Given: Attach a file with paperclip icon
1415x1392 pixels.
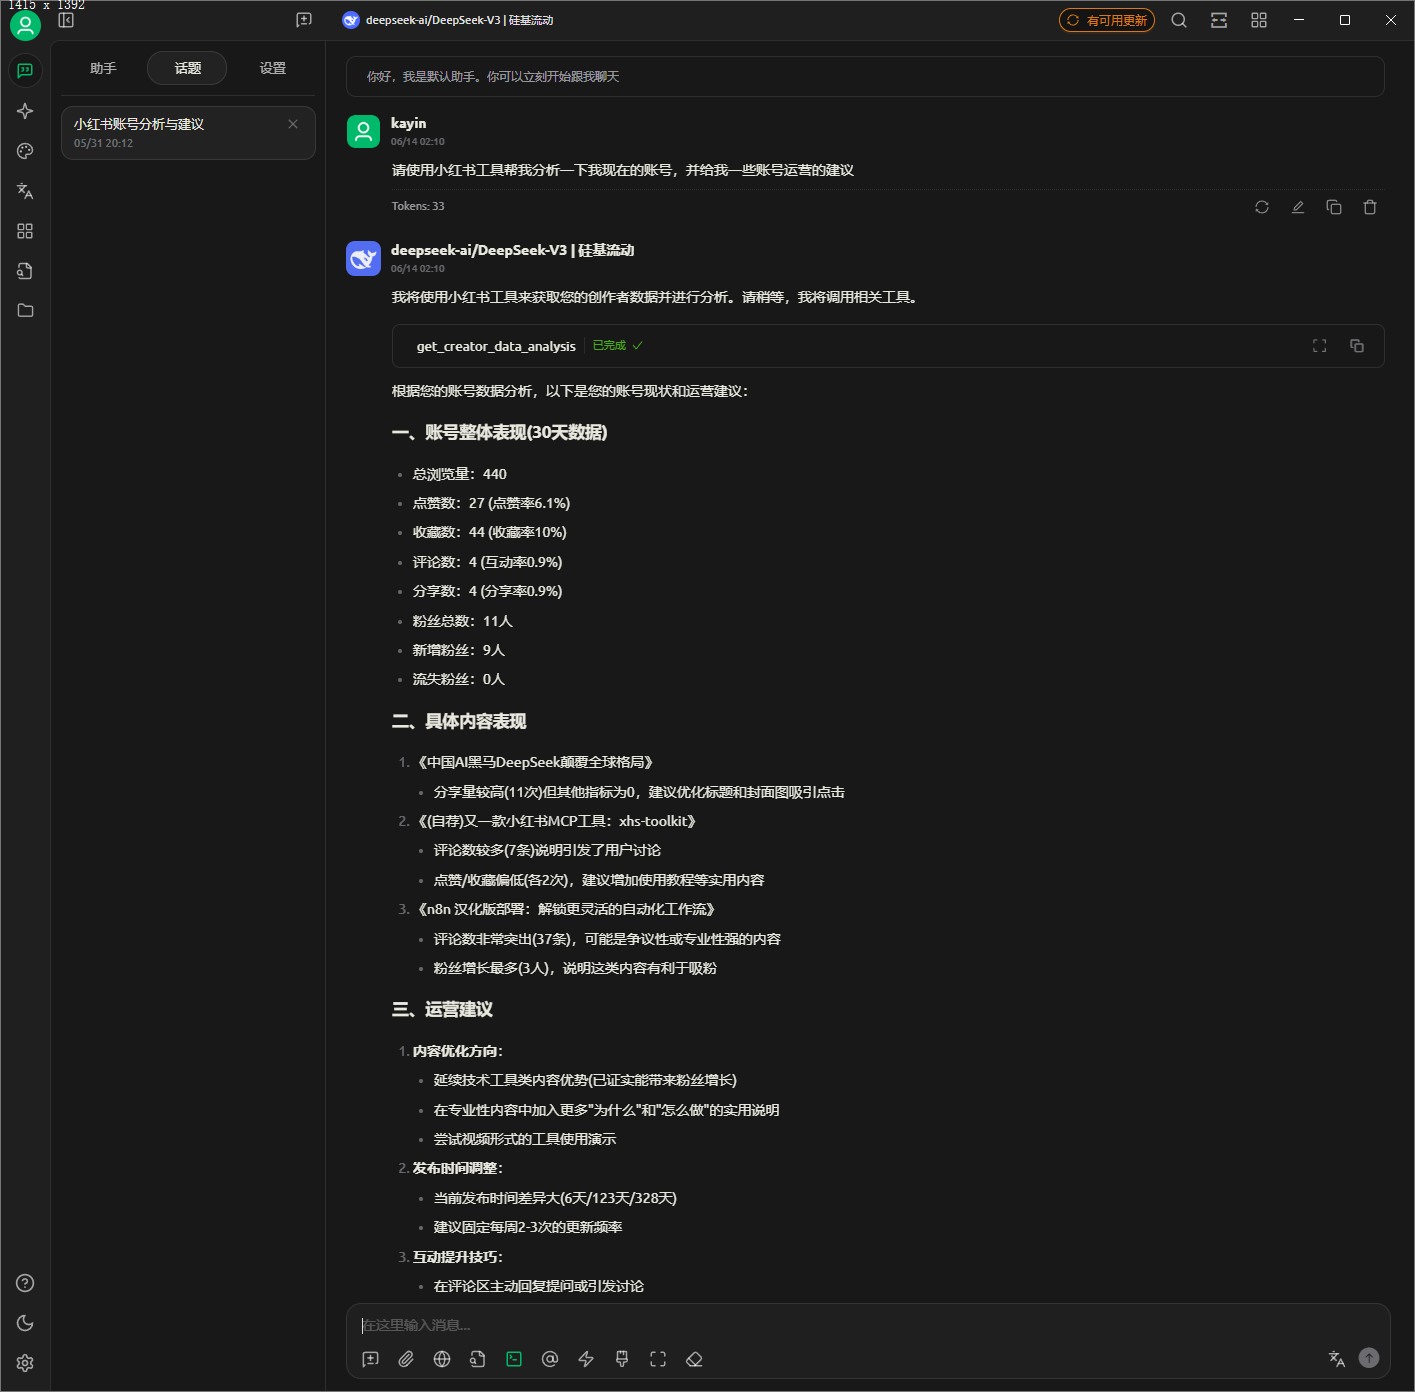Looking at the screenshot, I should point(406,1359).
